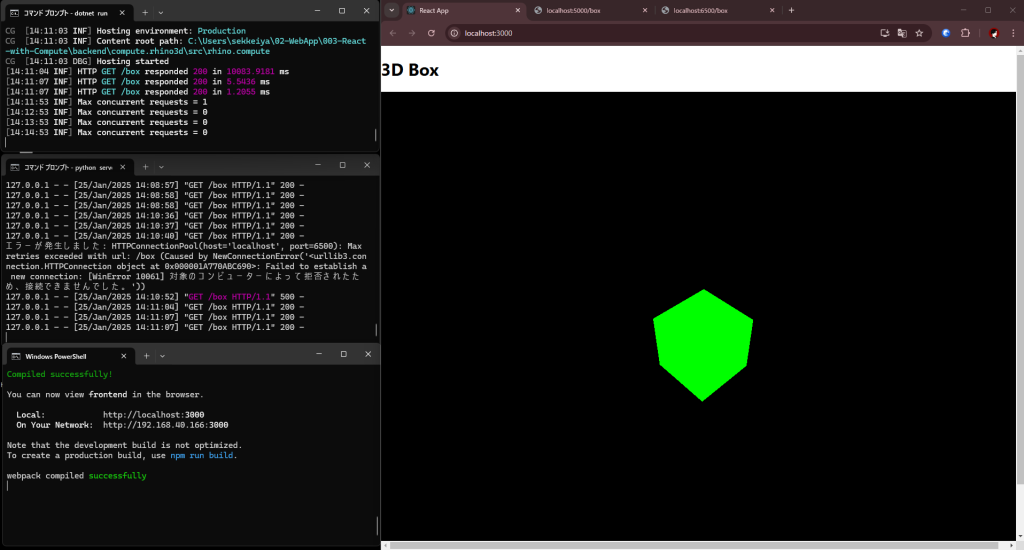Open the browser extensions puzzle icon
Screen dimensions: 1024x550
pos(965,33)
